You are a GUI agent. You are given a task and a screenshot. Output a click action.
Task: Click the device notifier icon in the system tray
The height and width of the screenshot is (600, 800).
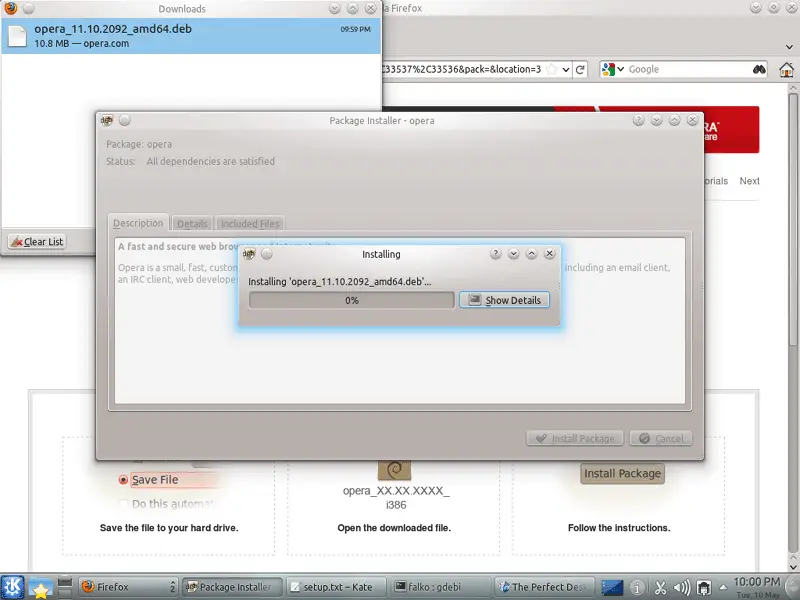pyautogui.click(x=704, y=588)
